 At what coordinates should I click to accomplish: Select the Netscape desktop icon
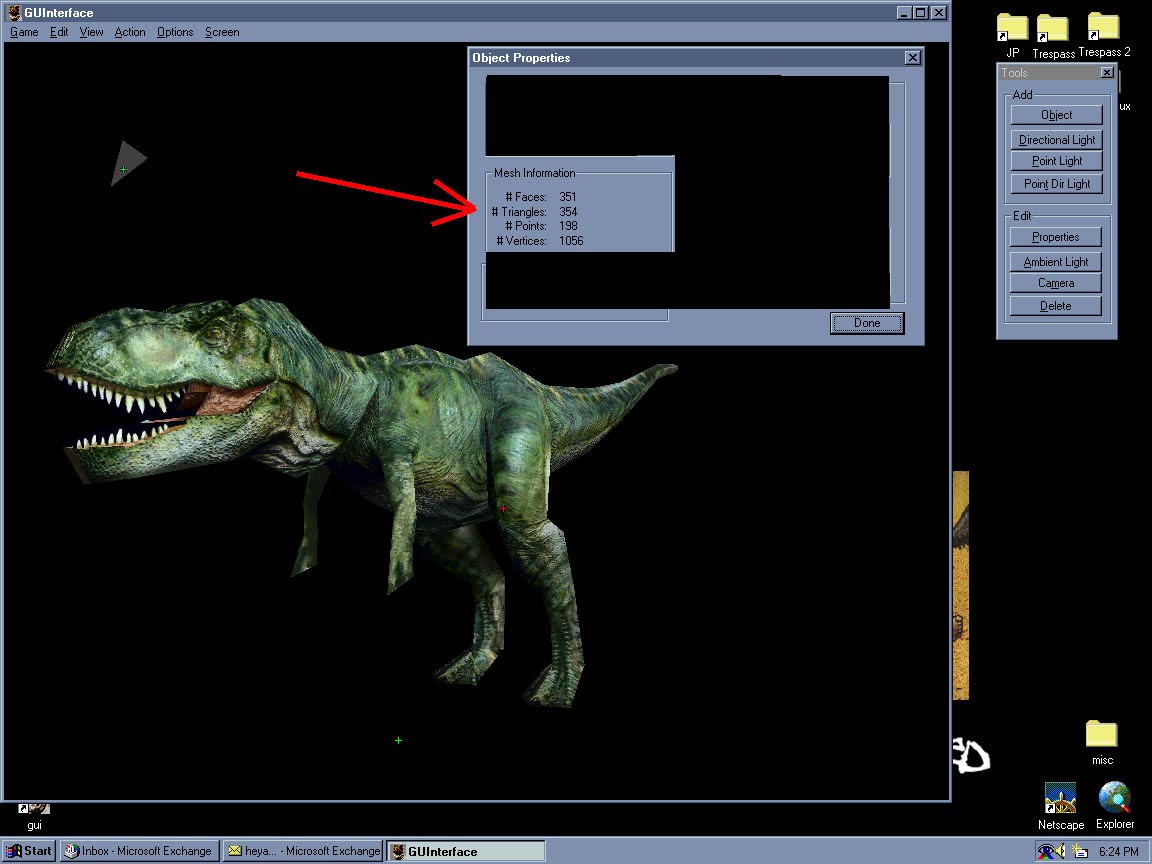pos(1061,806)
